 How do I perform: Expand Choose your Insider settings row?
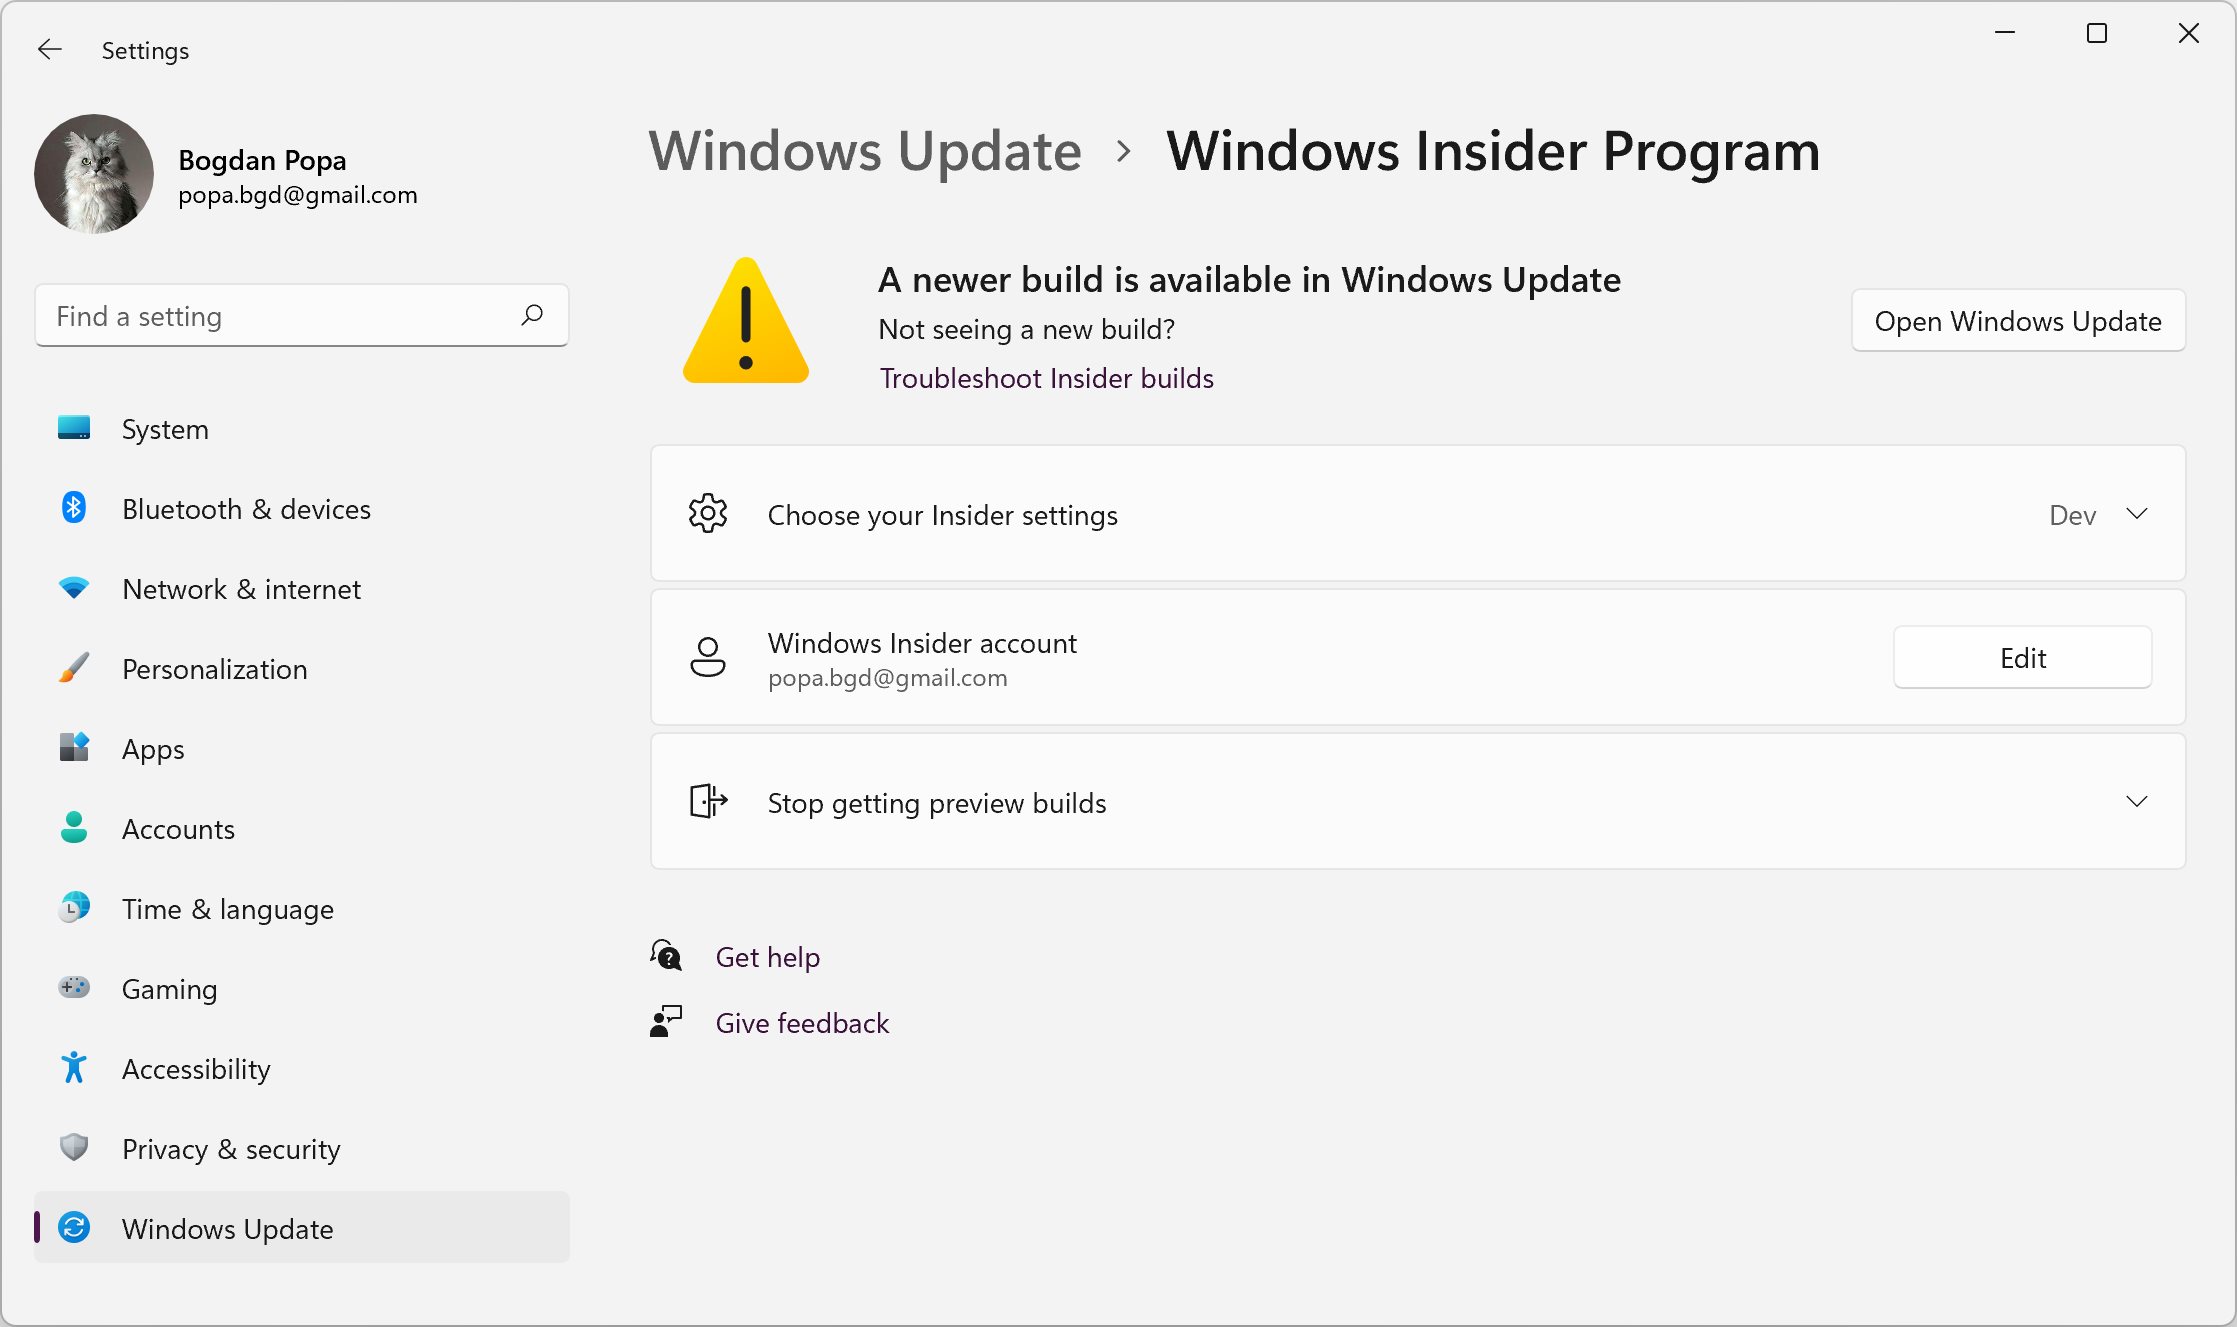tap(942, 515)
